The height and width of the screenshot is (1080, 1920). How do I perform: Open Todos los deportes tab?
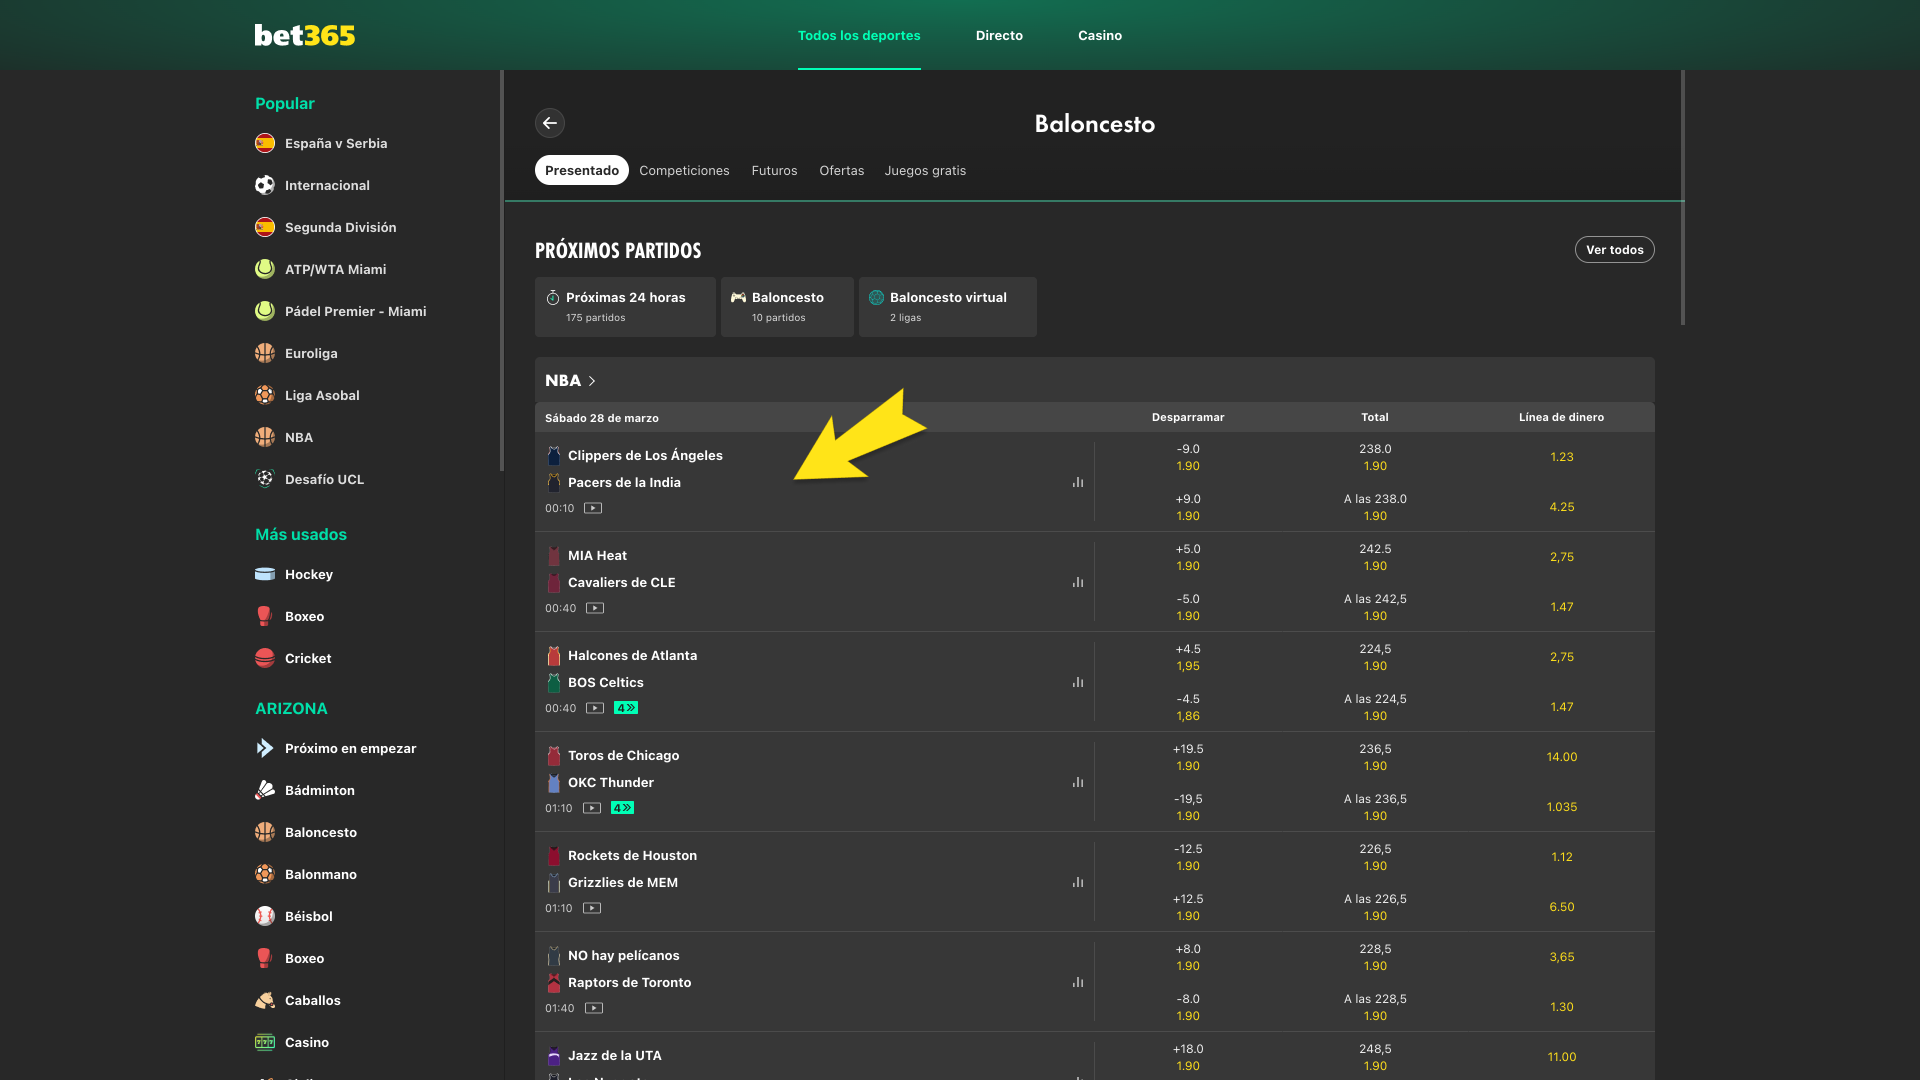point(859,35)
